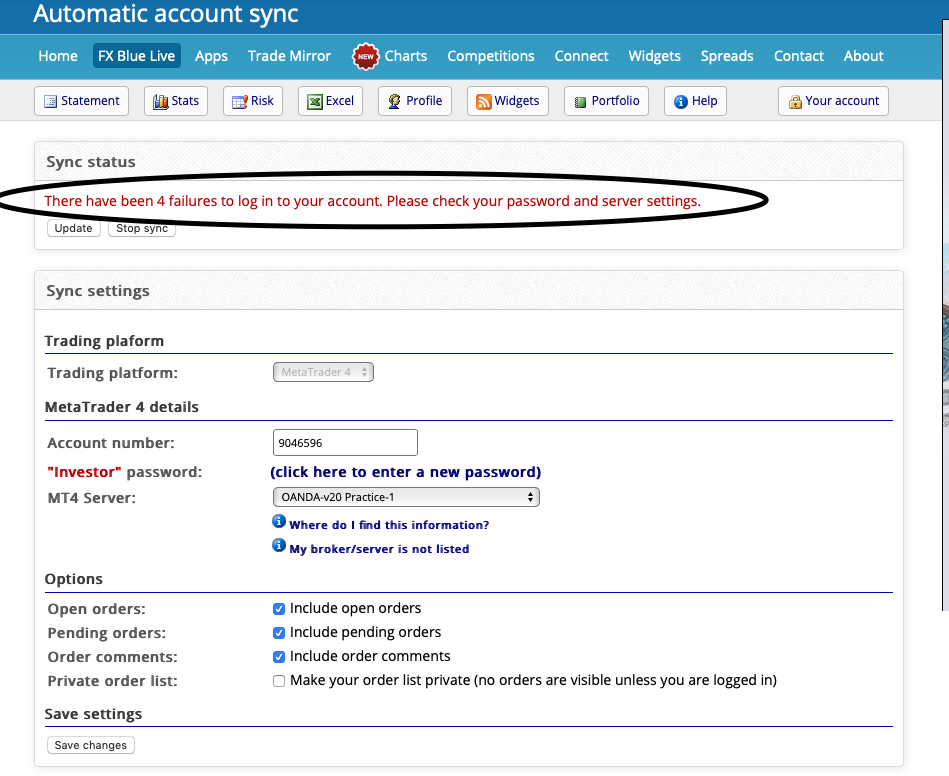This screenshot has width=949, height=776.
Task: Click link to enter a new password
Action: (406, 472)
